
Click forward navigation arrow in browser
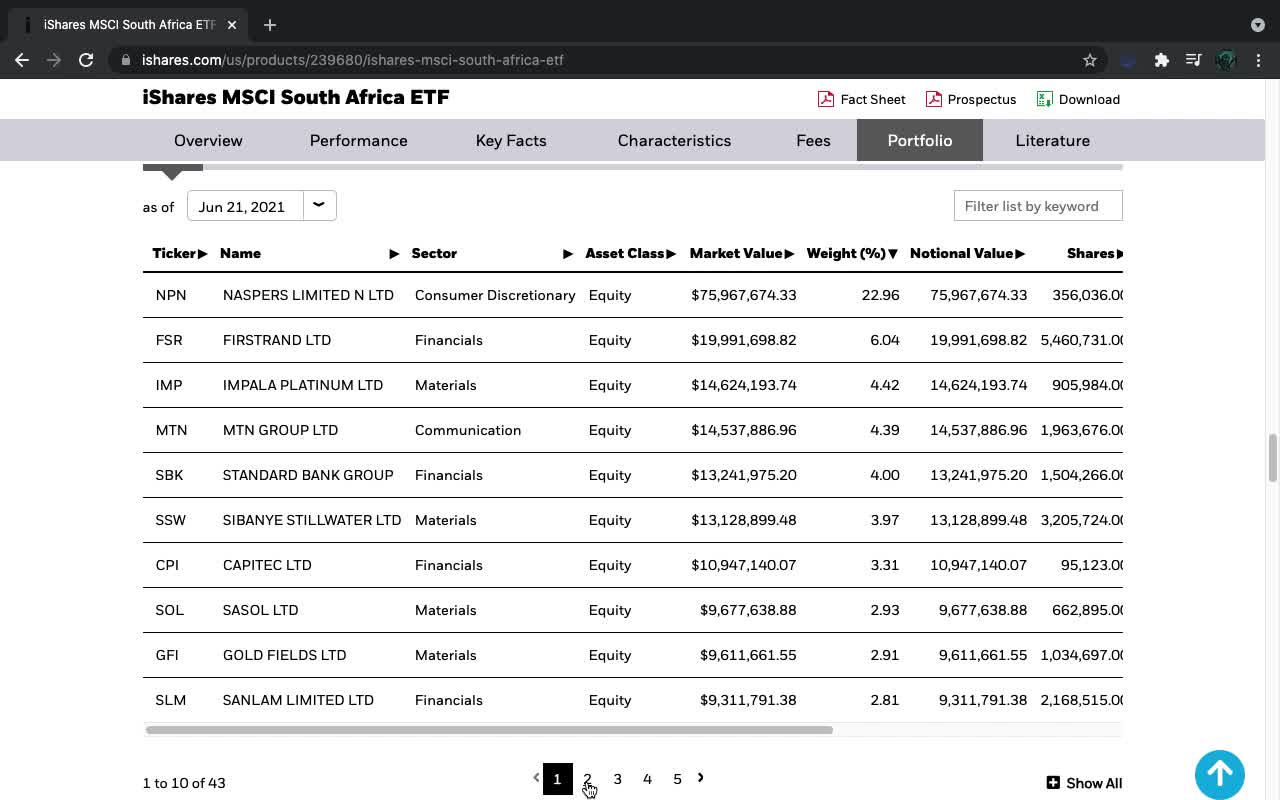[x=54, y=60]
